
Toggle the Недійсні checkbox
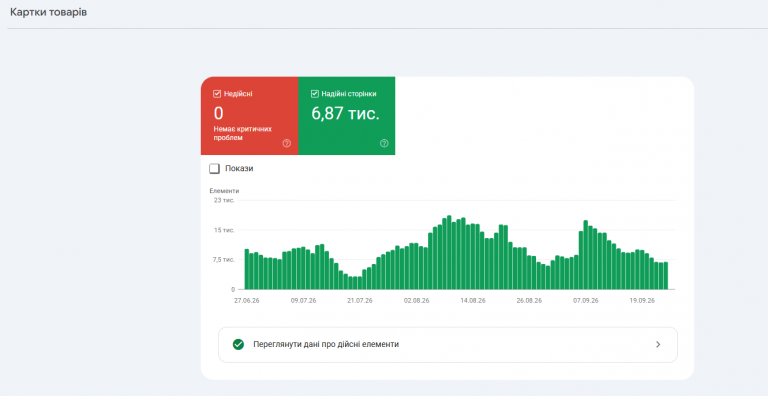click(x=217, y=94)
